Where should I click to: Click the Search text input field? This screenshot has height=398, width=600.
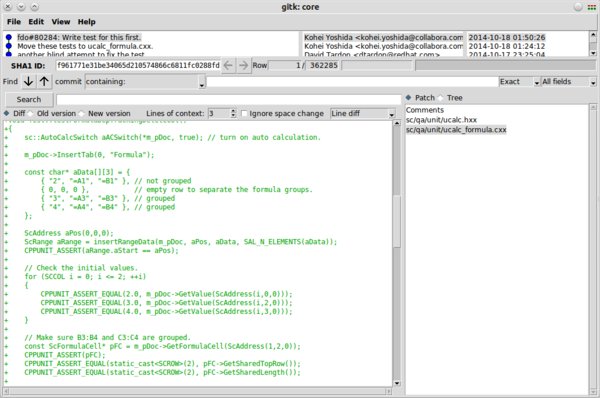[x=228, y=100]
